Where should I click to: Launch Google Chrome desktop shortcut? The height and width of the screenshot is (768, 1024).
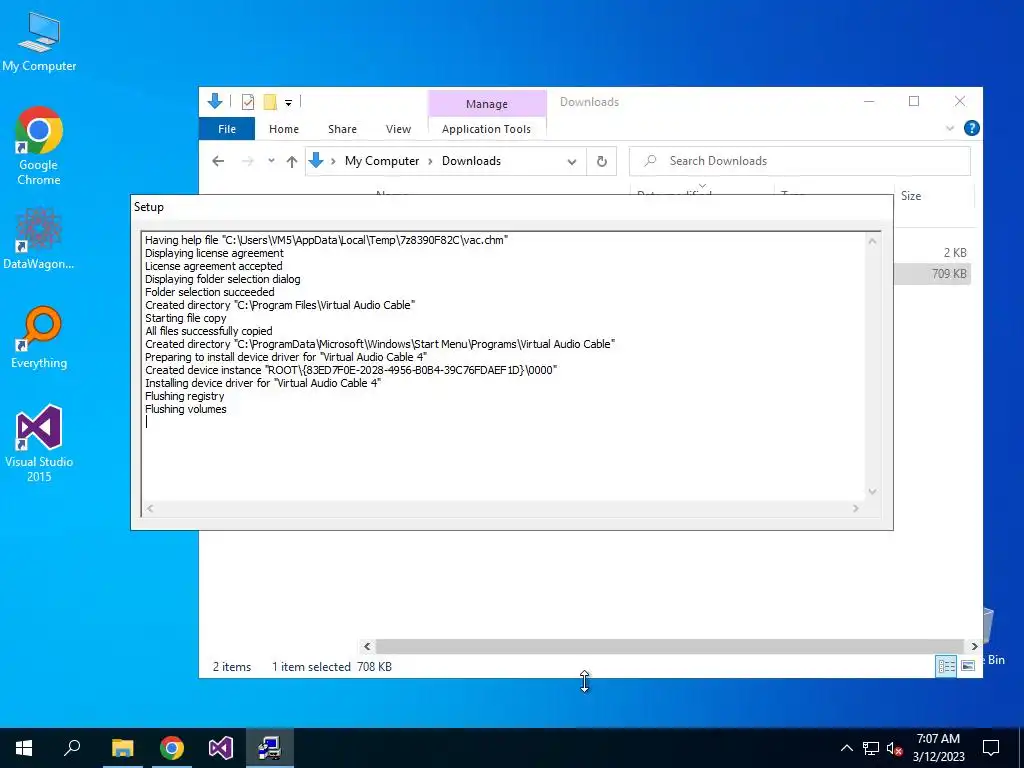point(39,145)
